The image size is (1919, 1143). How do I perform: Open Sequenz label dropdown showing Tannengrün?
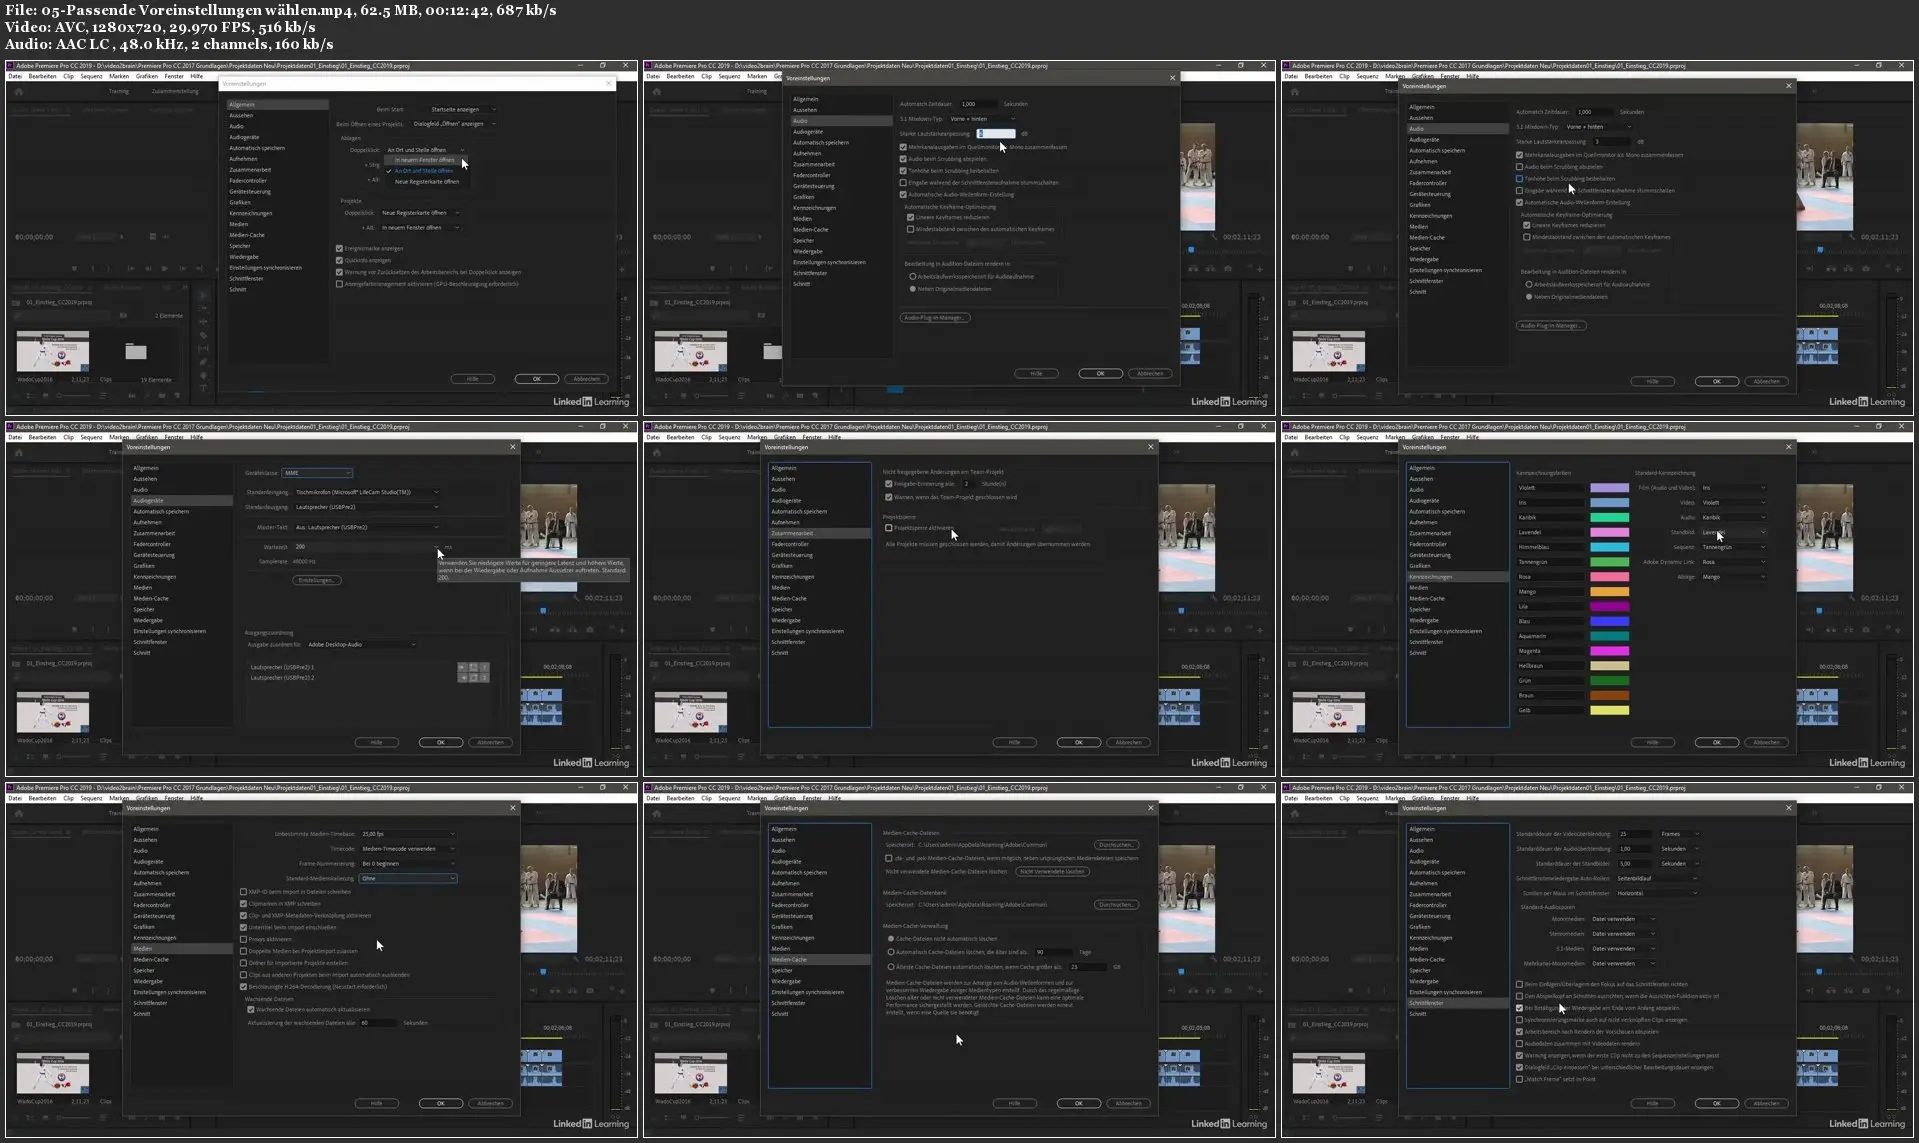pyautogui.click(x=1734, y=547)
